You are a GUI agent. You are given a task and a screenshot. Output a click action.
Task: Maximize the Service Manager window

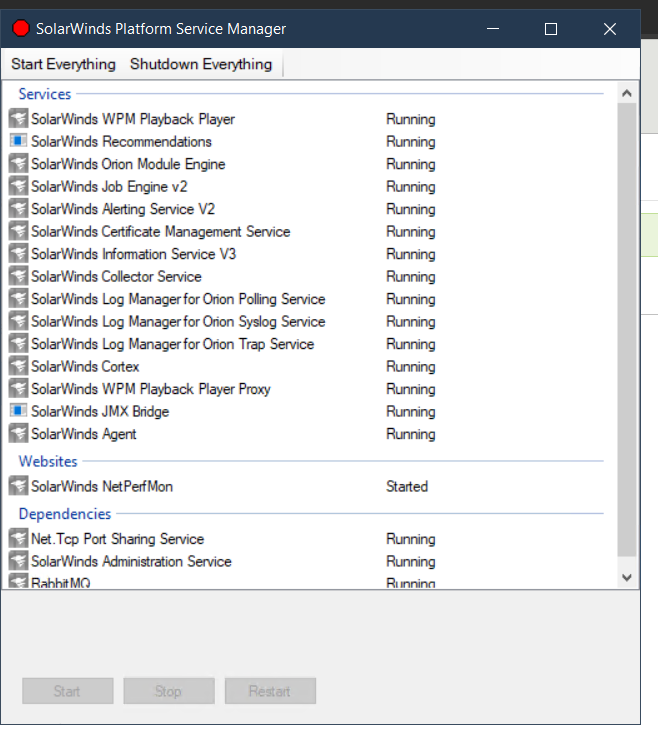tap(551, 29)
